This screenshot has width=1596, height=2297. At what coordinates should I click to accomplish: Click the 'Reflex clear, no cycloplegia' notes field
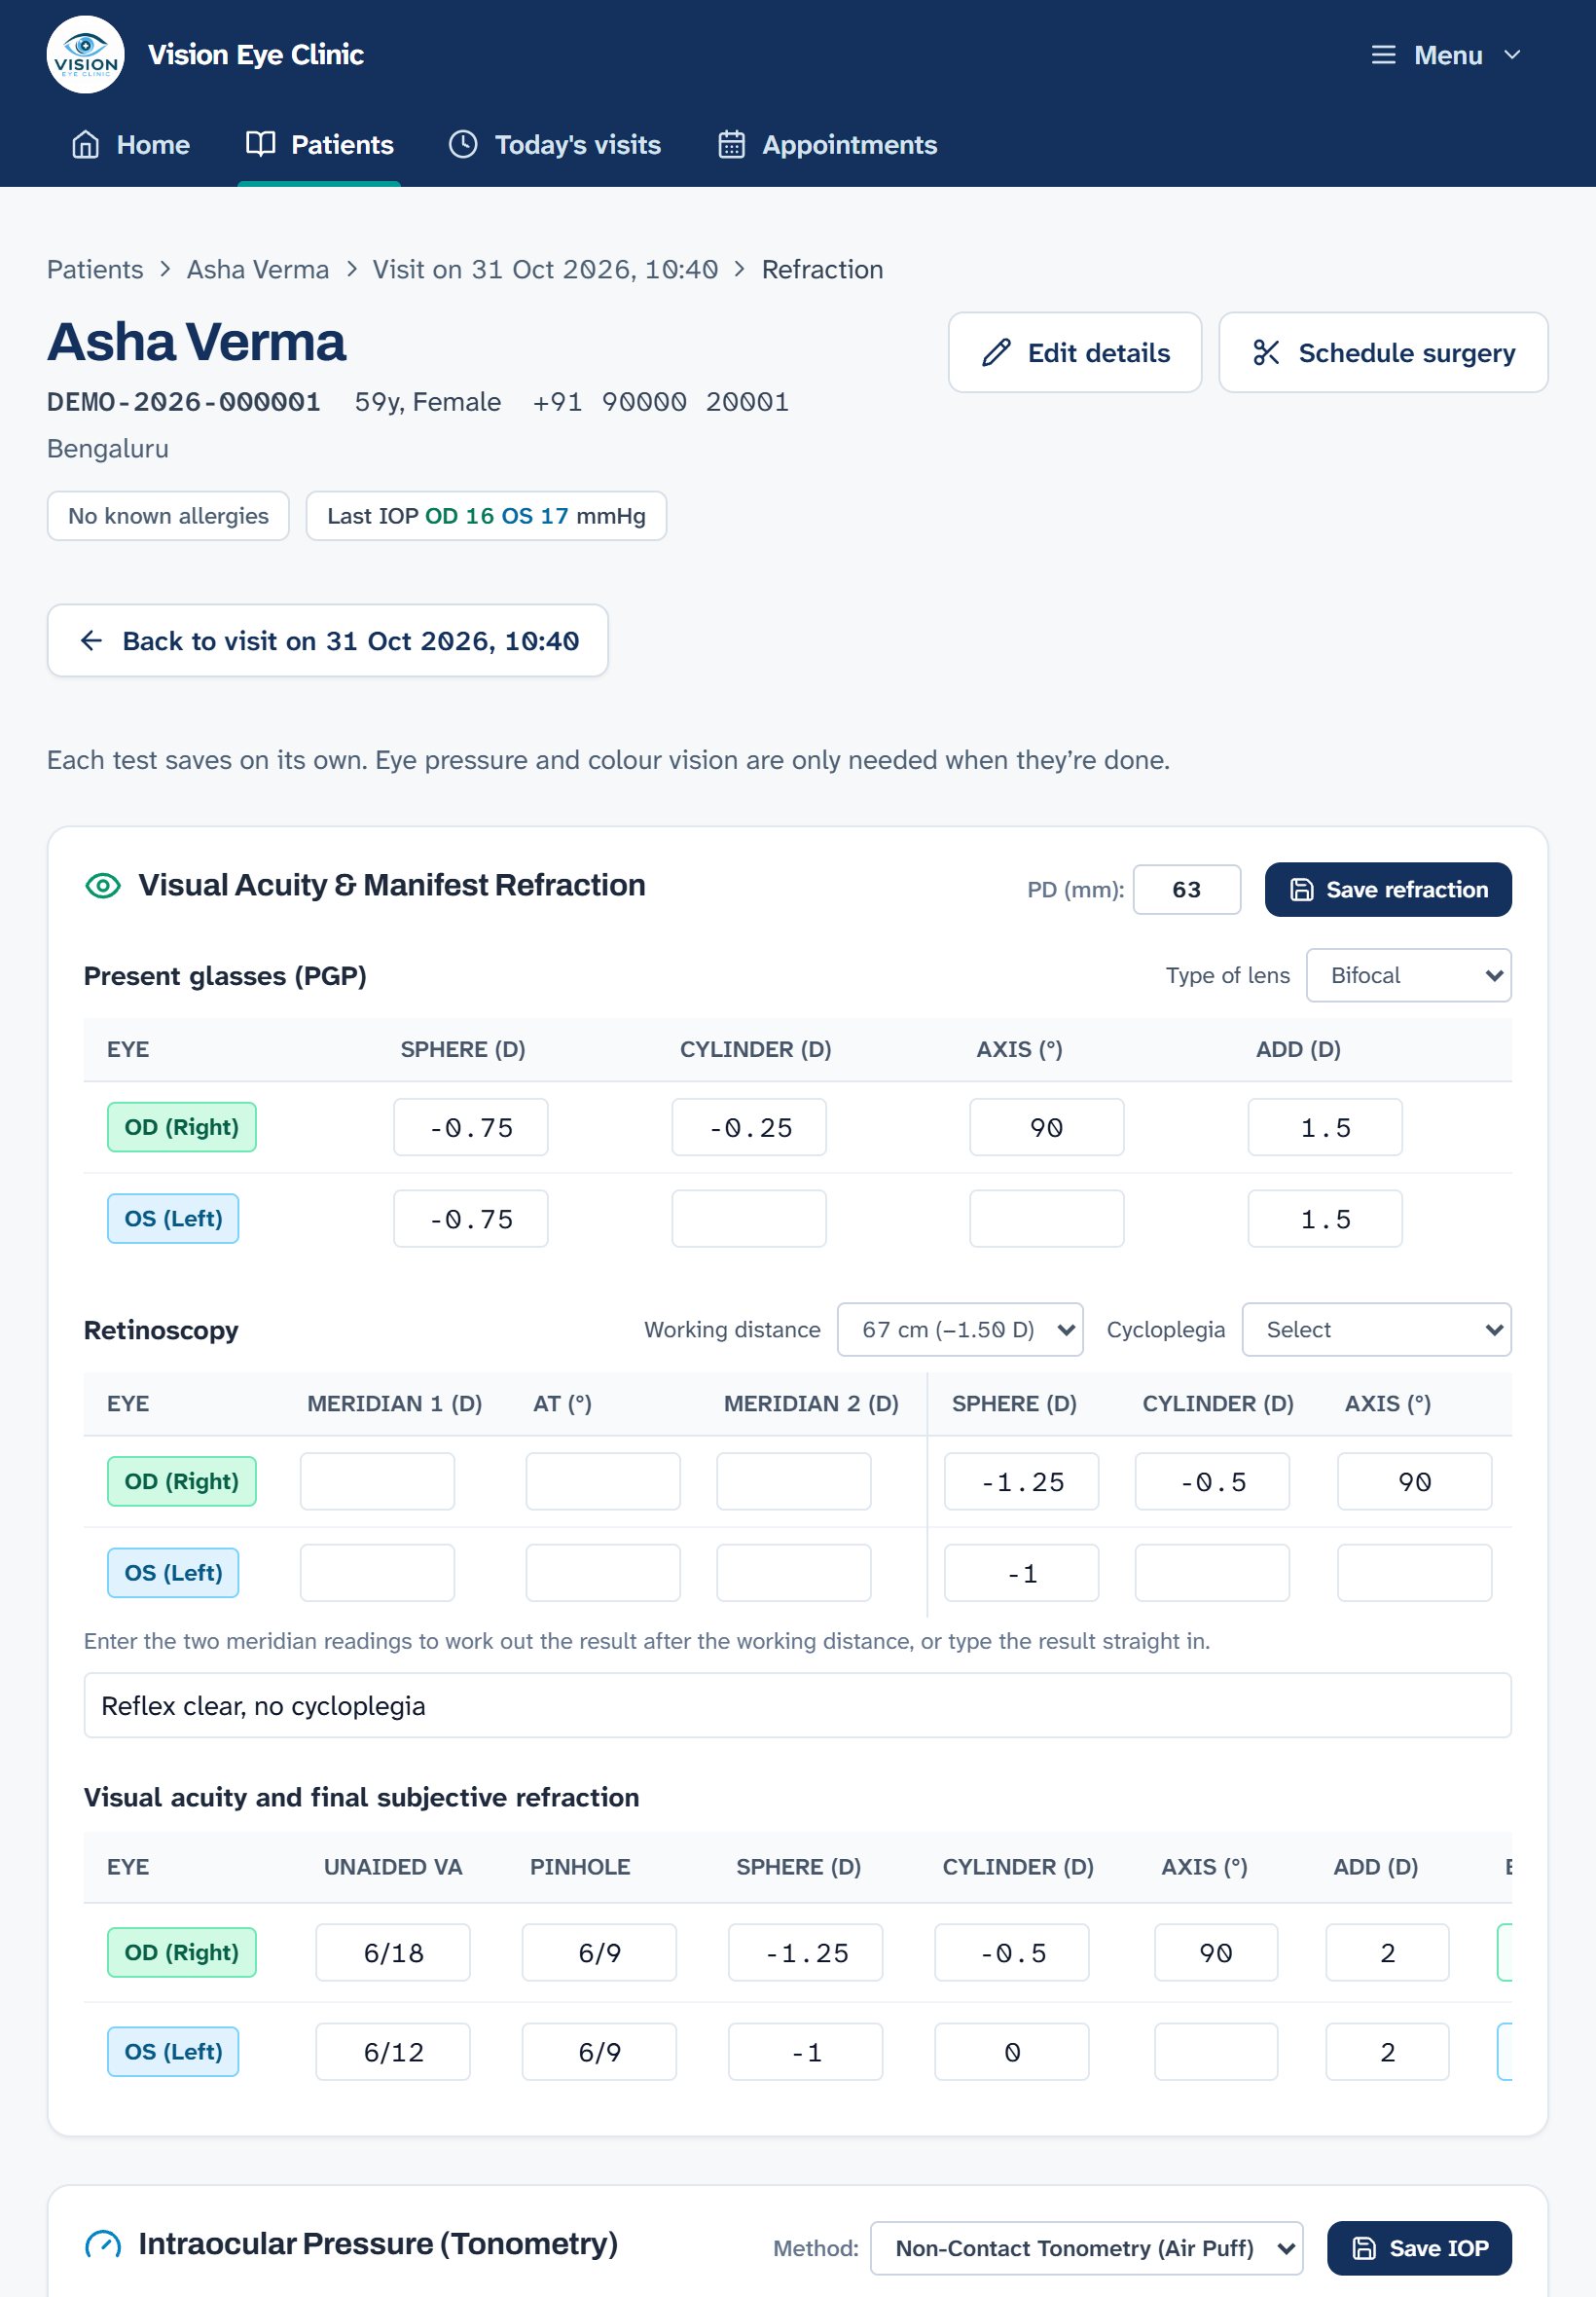coord(797,1706)
